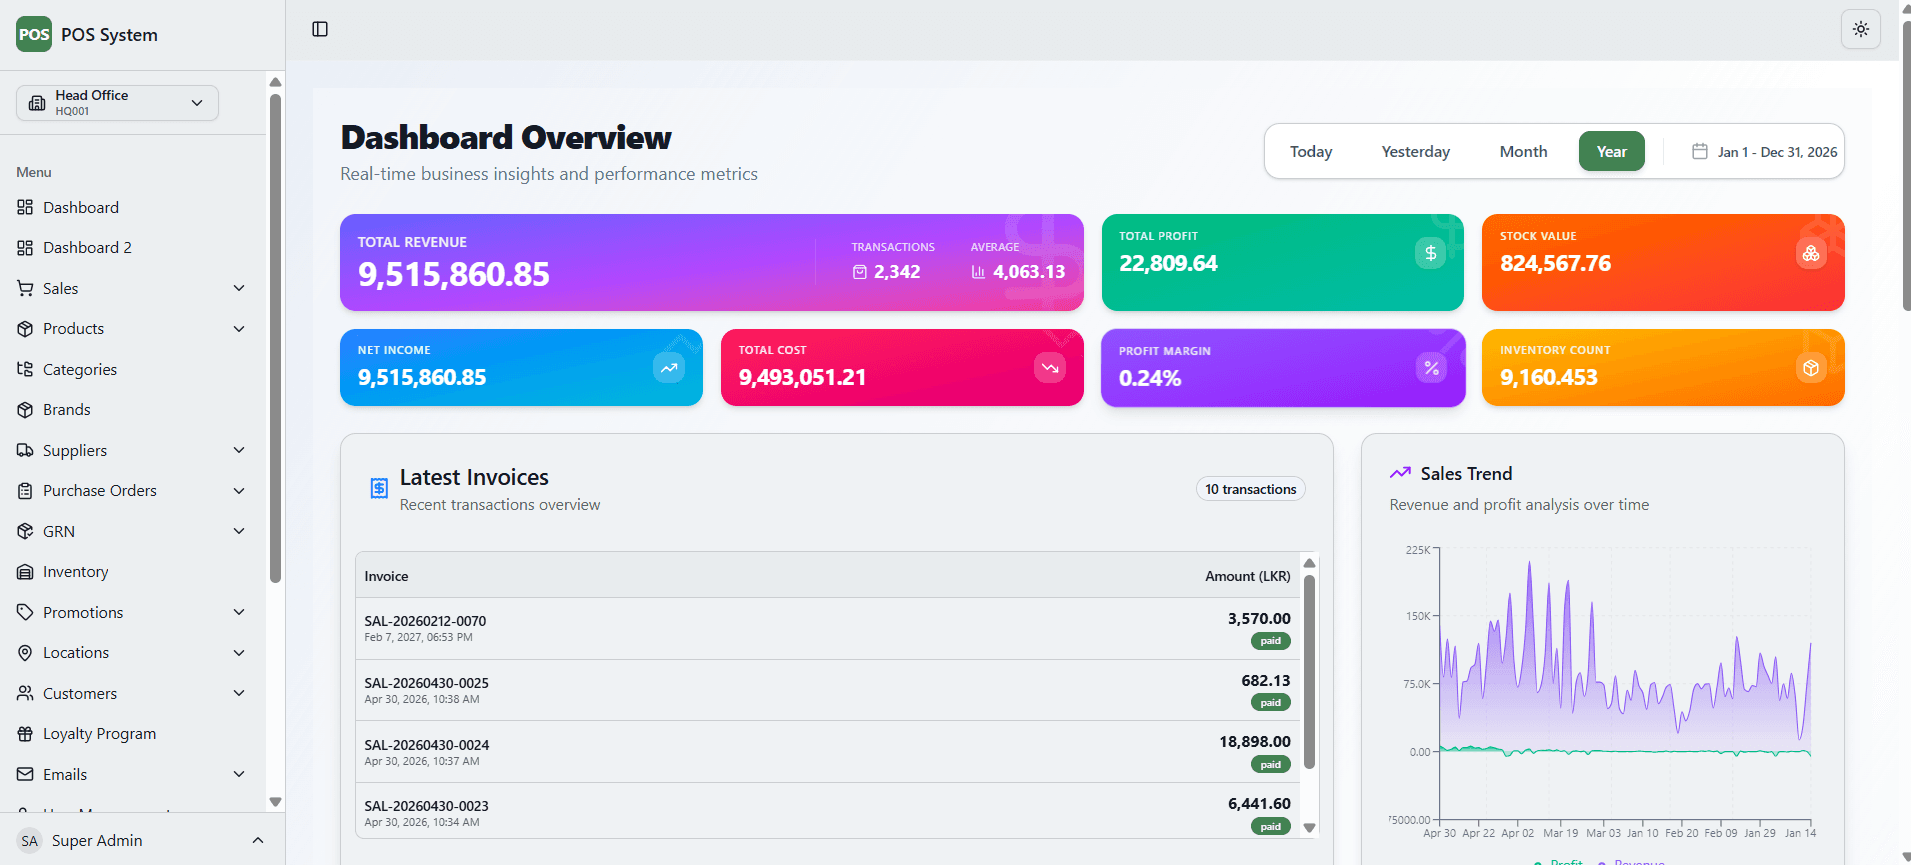Click the Total Revenue value 9,515,860.85
The width and height of the screenshot is (1911, 865).
[x=454, y=274]
